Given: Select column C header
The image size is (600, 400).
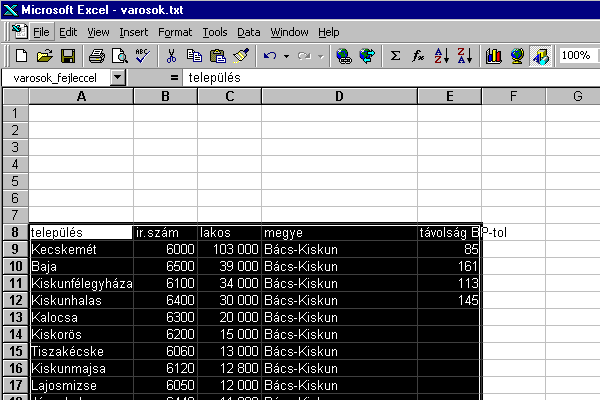Looking at the screenshot, I should 229,96.
